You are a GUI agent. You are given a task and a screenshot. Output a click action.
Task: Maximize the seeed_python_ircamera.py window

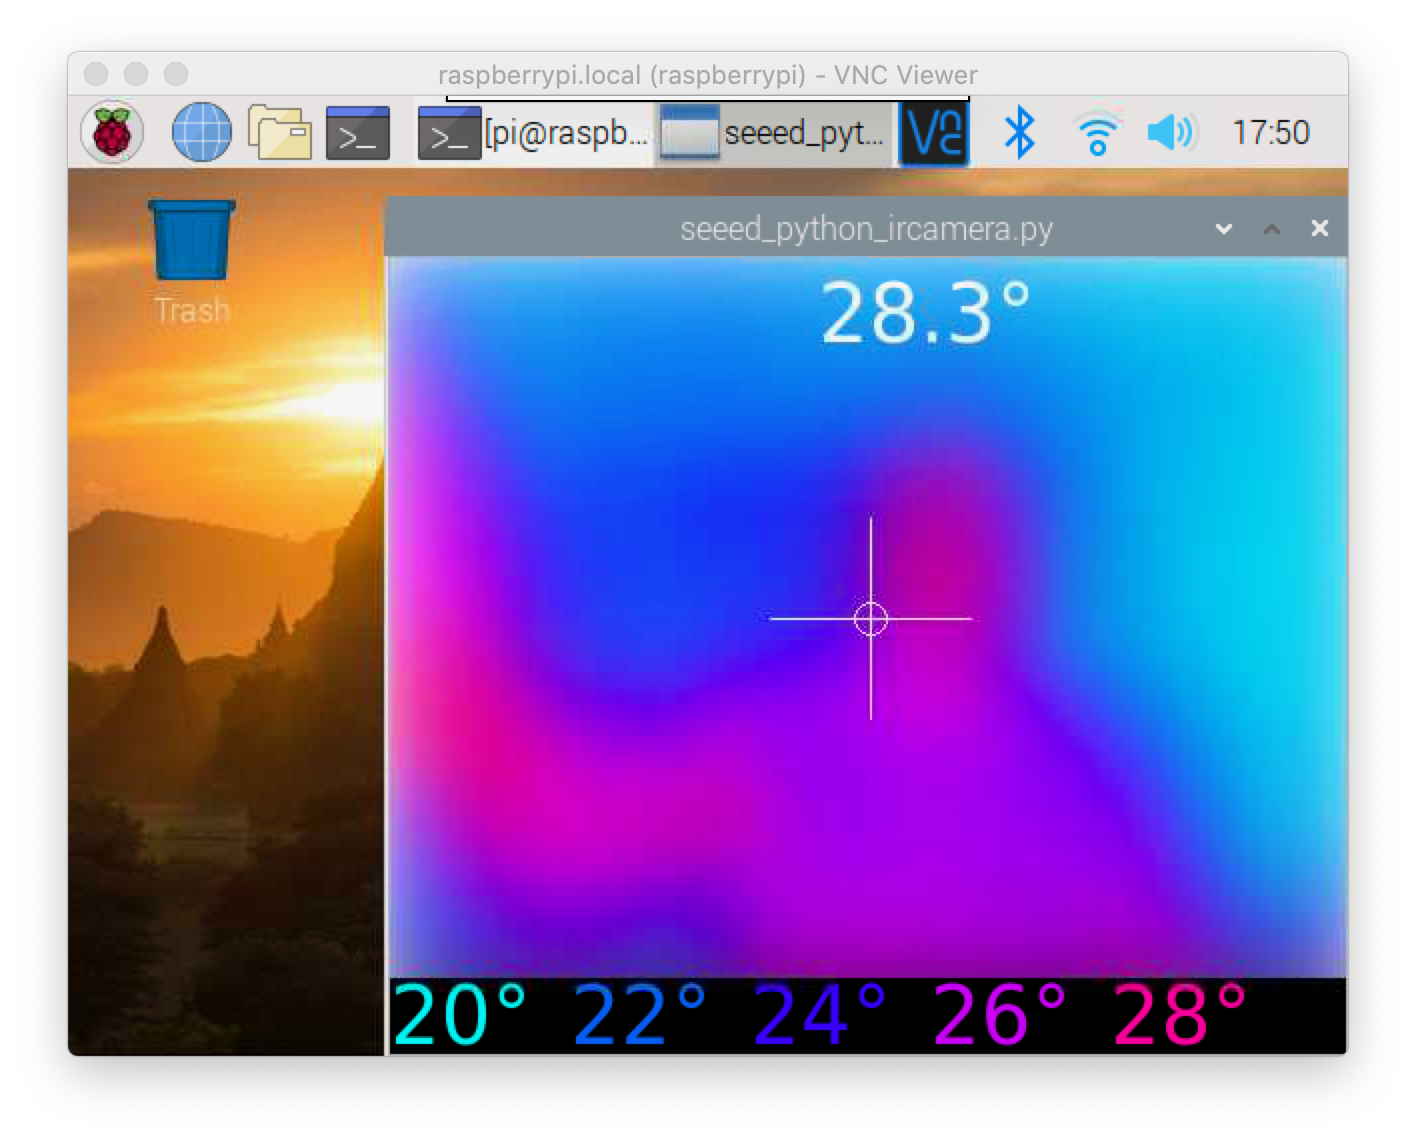click(x=1272, y=229)
